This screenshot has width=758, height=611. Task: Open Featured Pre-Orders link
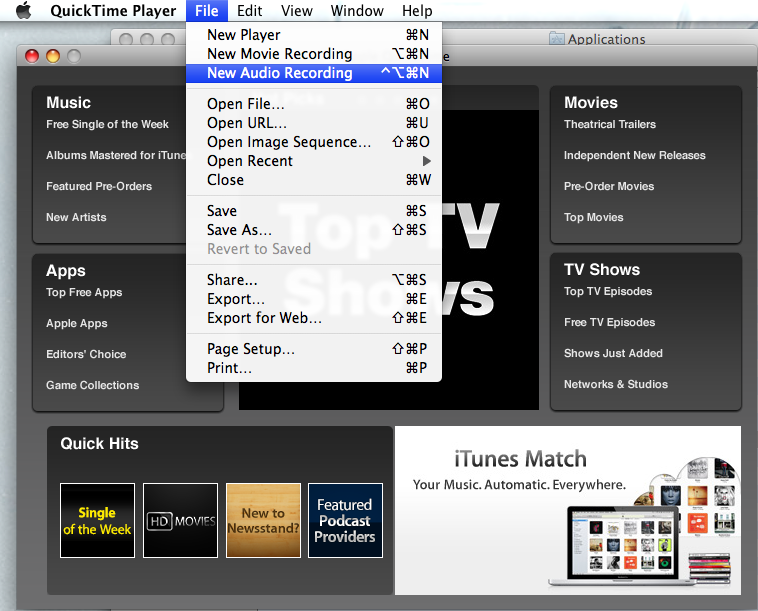(99, 187)
